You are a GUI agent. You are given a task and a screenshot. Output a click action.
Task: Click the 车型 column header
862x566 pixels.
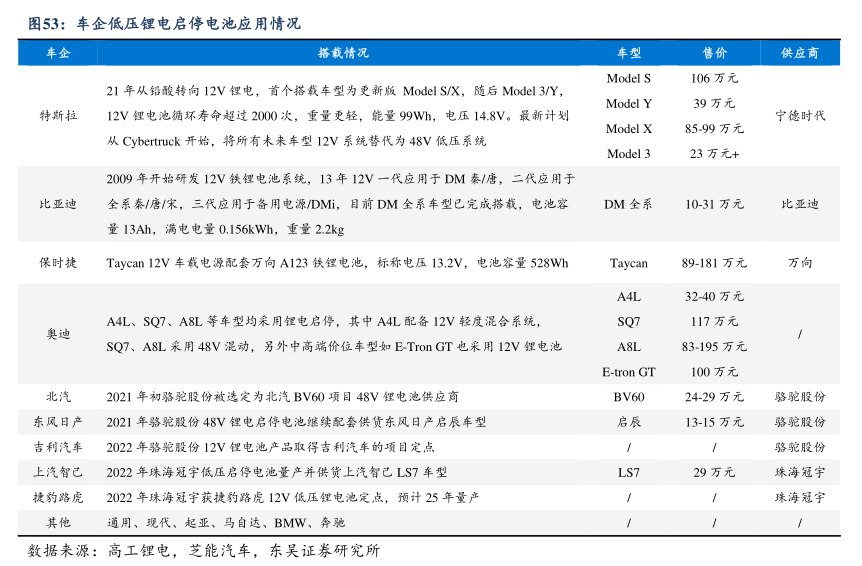[628, 53]
